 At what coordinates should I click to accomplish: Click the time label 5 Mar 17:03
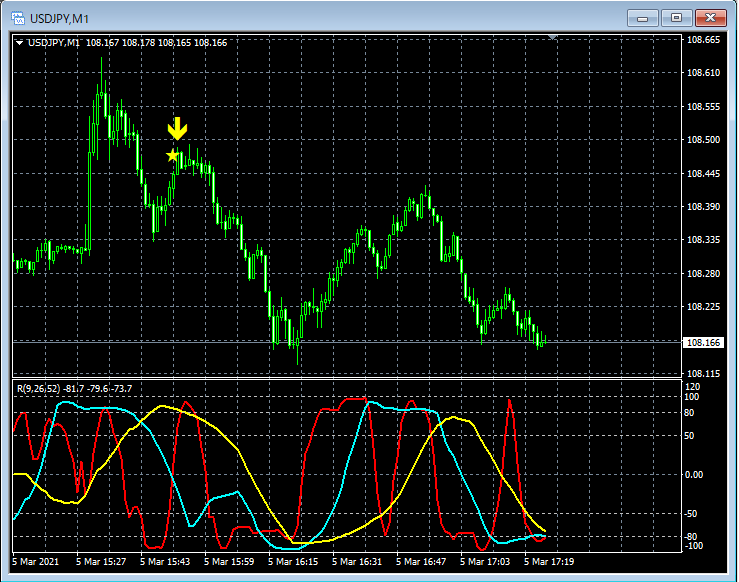click(x=485, y=562)
